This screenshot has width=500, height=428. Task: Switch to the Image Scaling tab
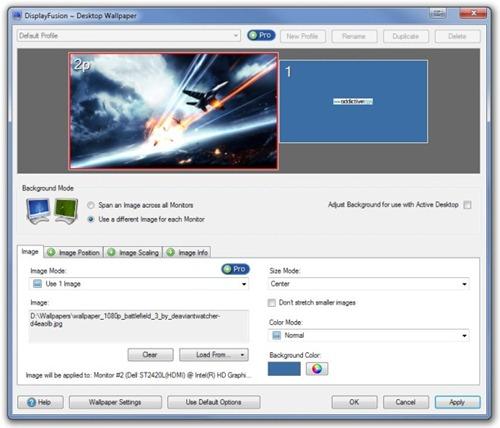[133, 252]
